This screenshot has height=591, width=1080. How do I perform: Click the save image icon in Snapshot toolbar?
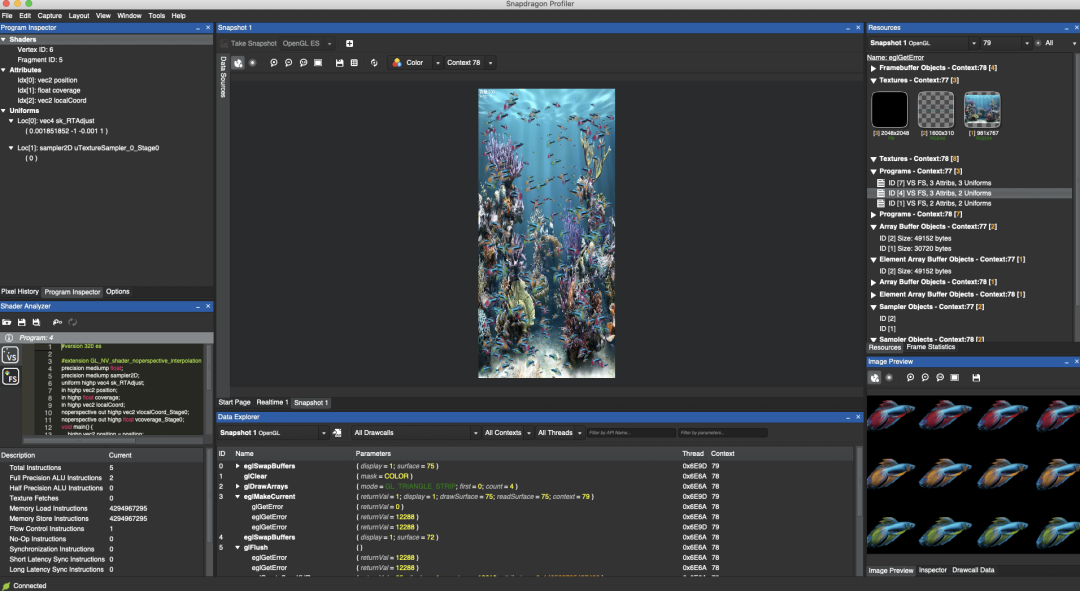[339, 63]
